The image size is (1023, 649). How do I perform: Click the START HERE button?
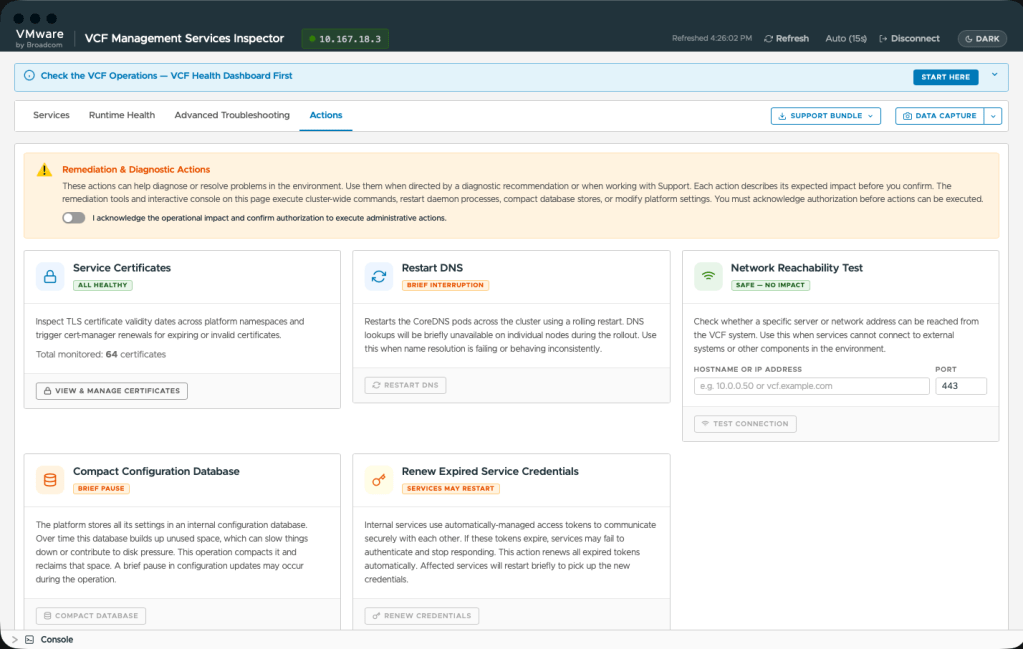click(945, 77)
